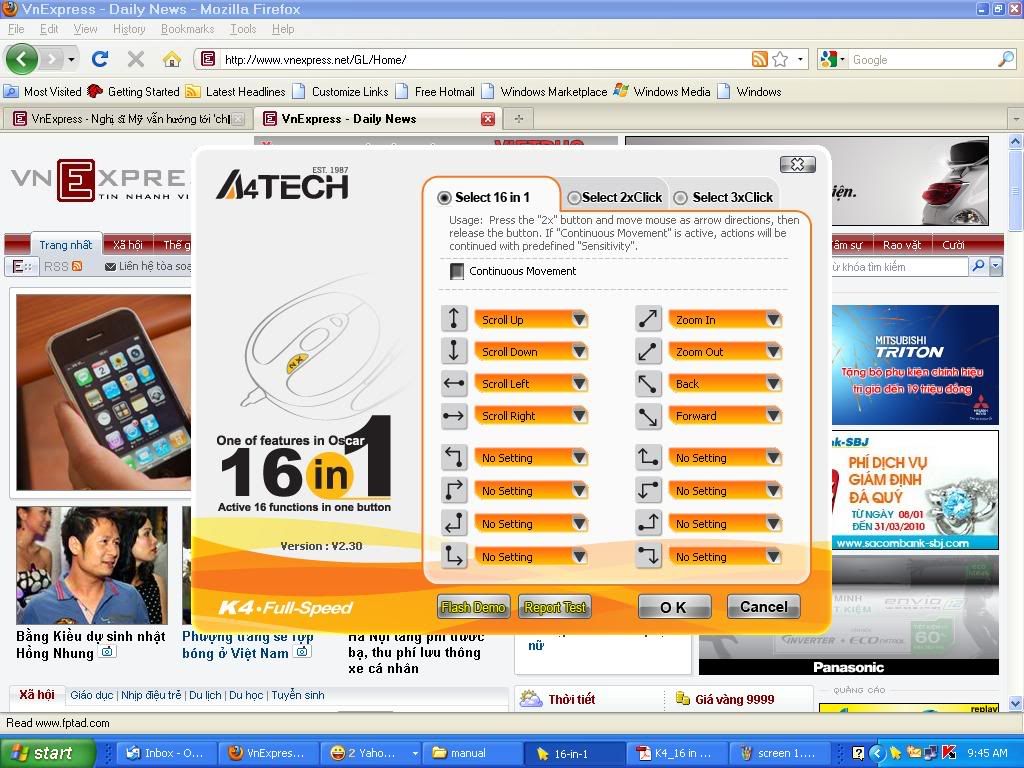Click the help question mark tray icon
The image size is (1024, 768).
click(x=859, y=752)
